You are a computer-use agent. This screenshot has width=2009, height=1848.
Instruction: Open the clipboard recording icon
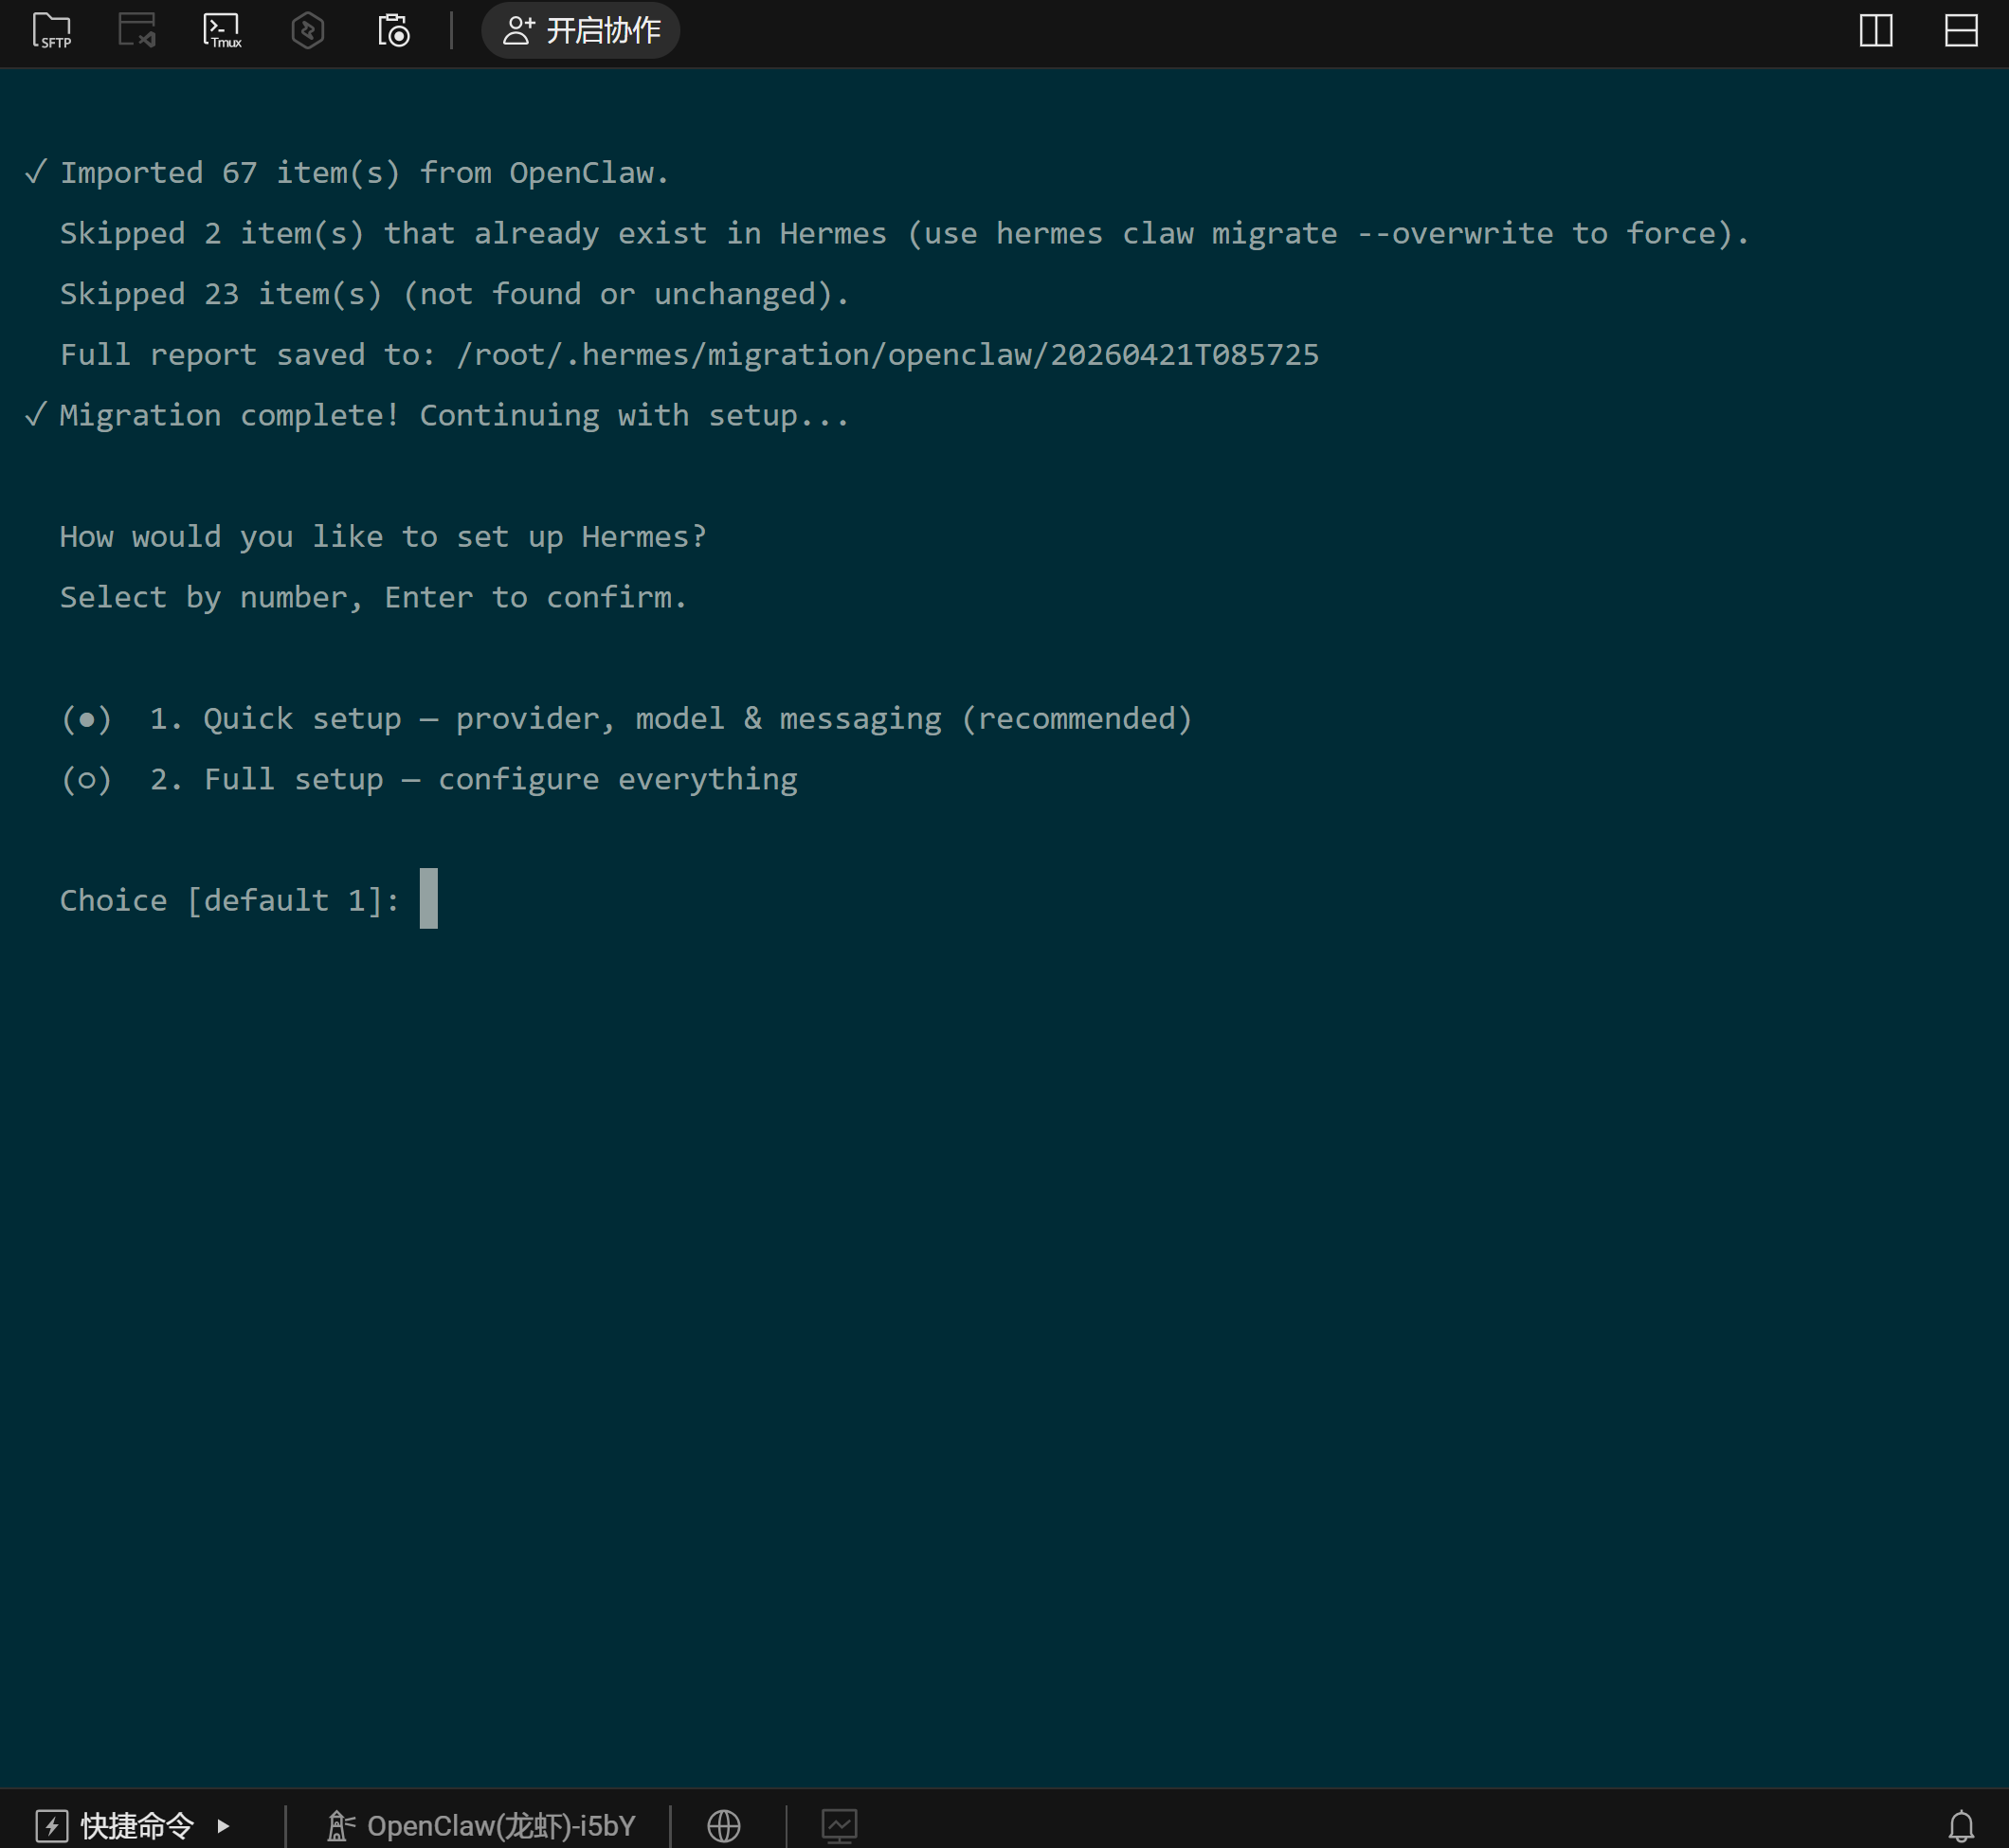click(x=393, y=30)
